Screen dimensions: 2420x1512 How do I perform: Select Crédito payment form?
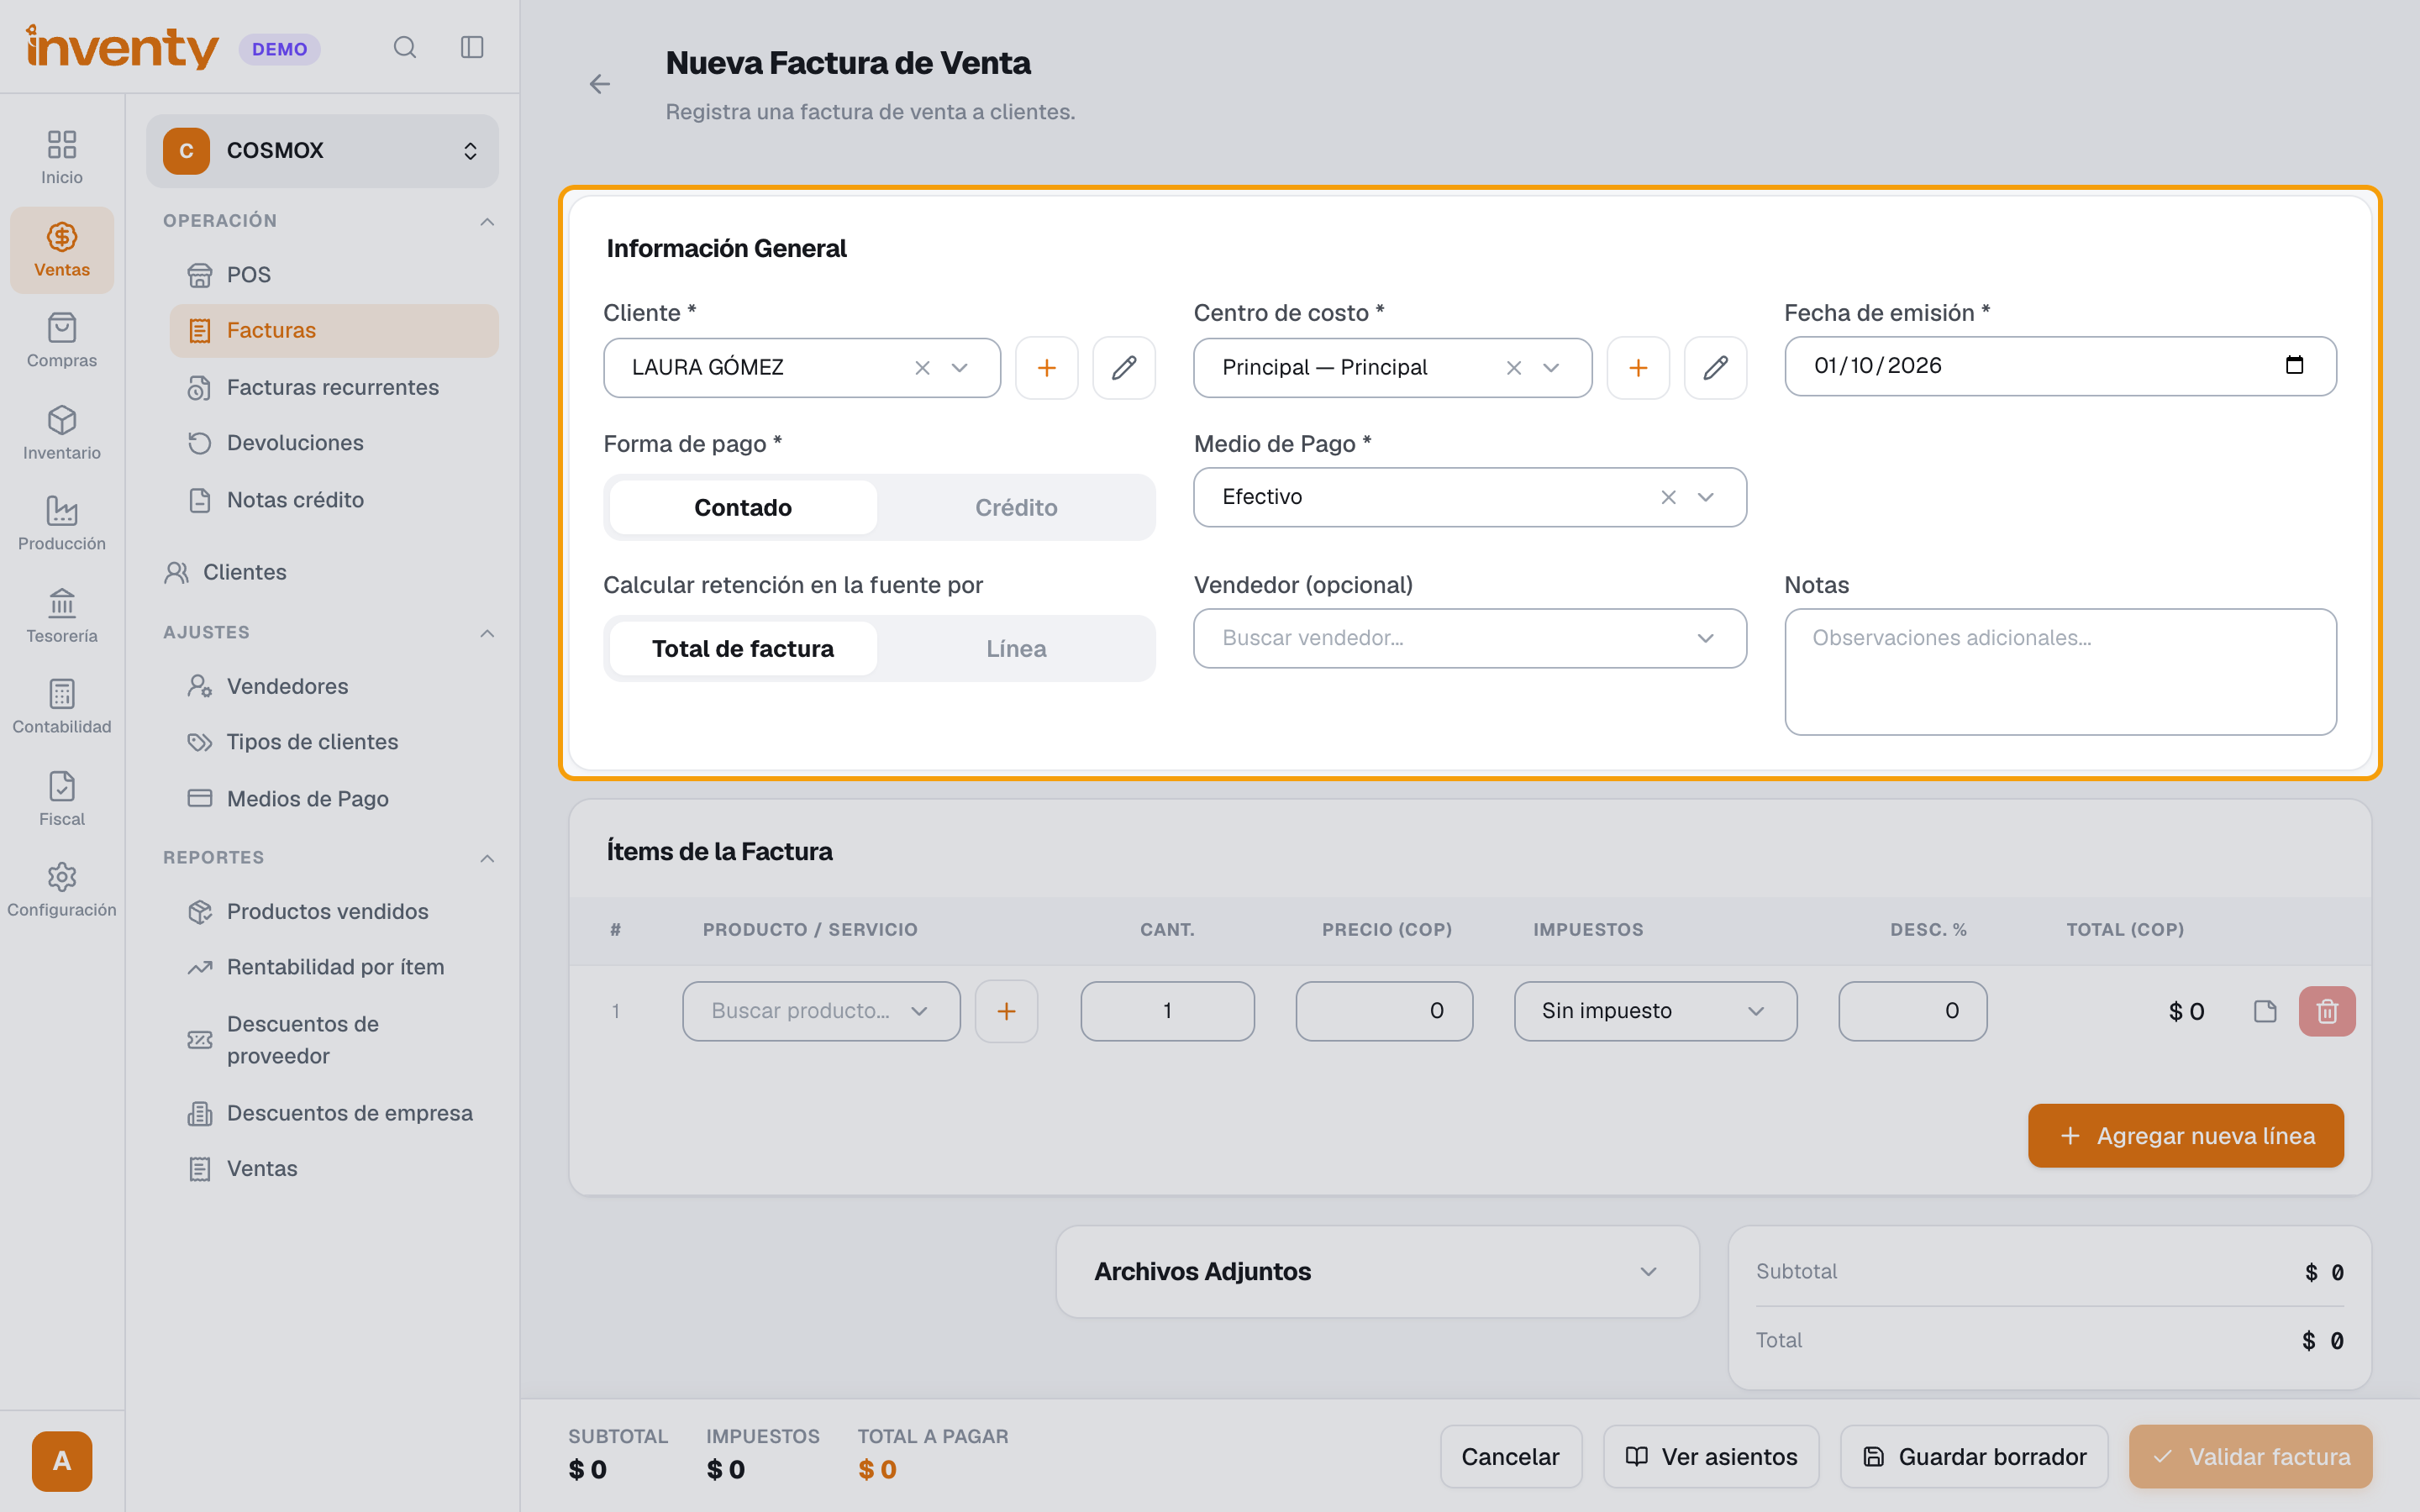click(1016, 507)
